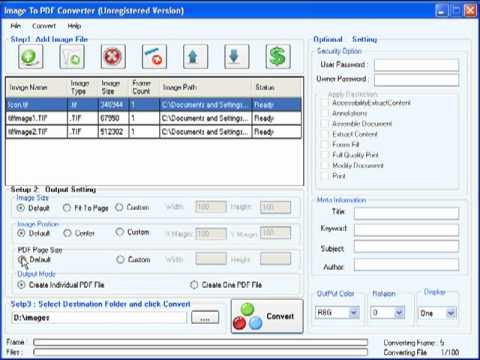Image resolution: width=480 pixels, height=360 pixels.
Task: Open the Display dropdown showing One
Action: pyautogui.click(x=451, y=313)
